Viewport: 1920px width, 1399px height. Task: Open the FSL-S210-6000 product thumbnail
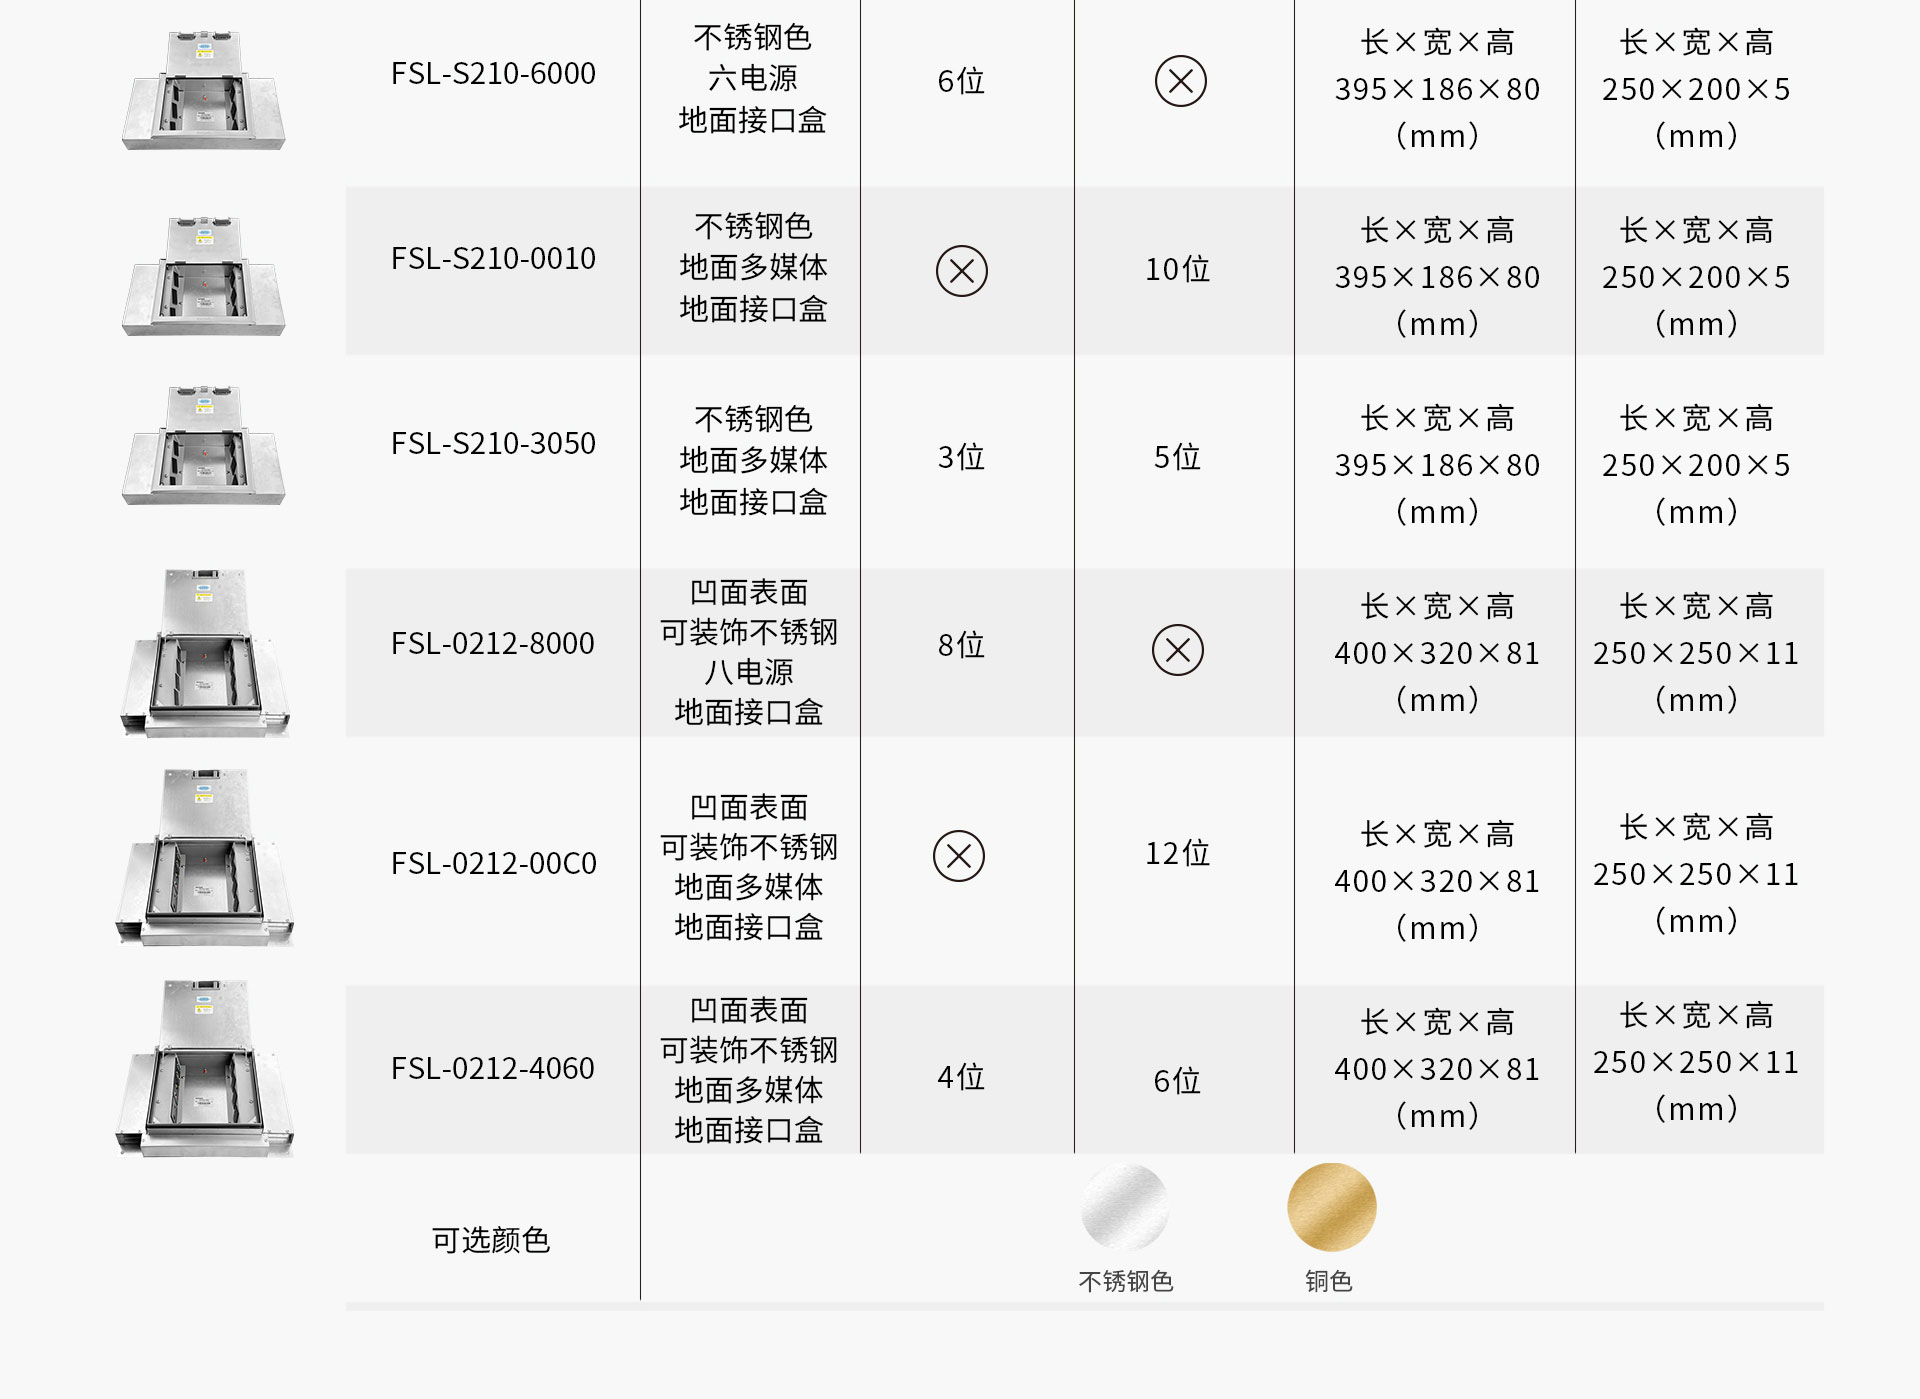(204, 90)
